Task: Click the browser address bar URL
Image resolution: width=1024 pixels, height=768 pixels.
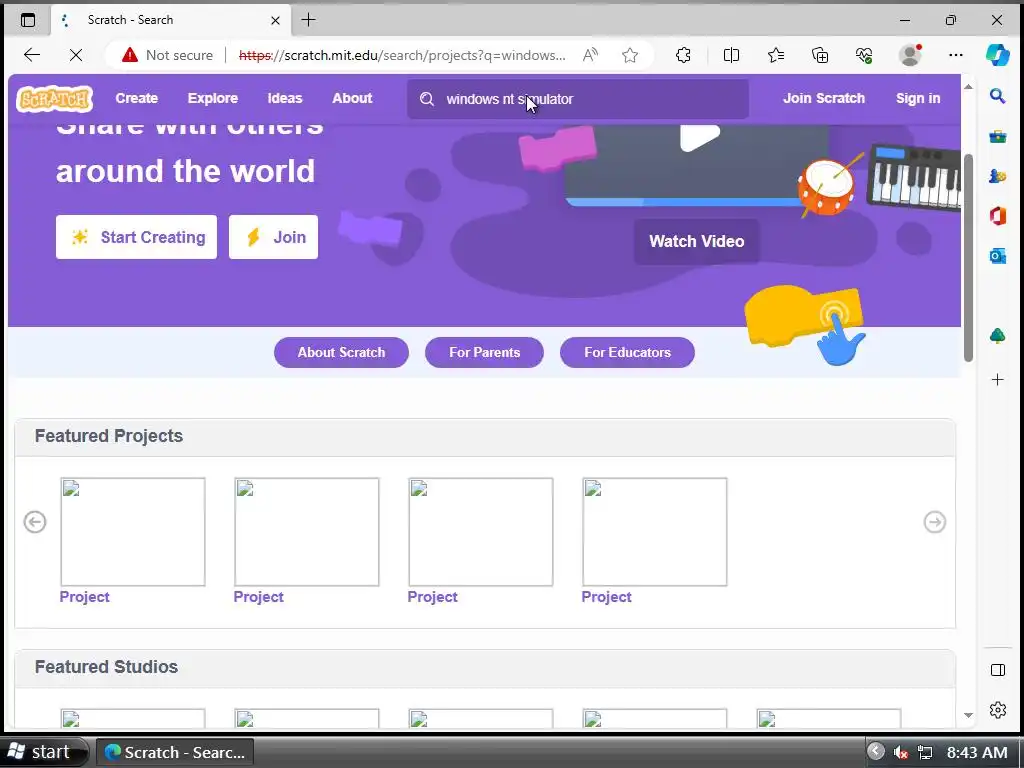Action: point(402,56)
